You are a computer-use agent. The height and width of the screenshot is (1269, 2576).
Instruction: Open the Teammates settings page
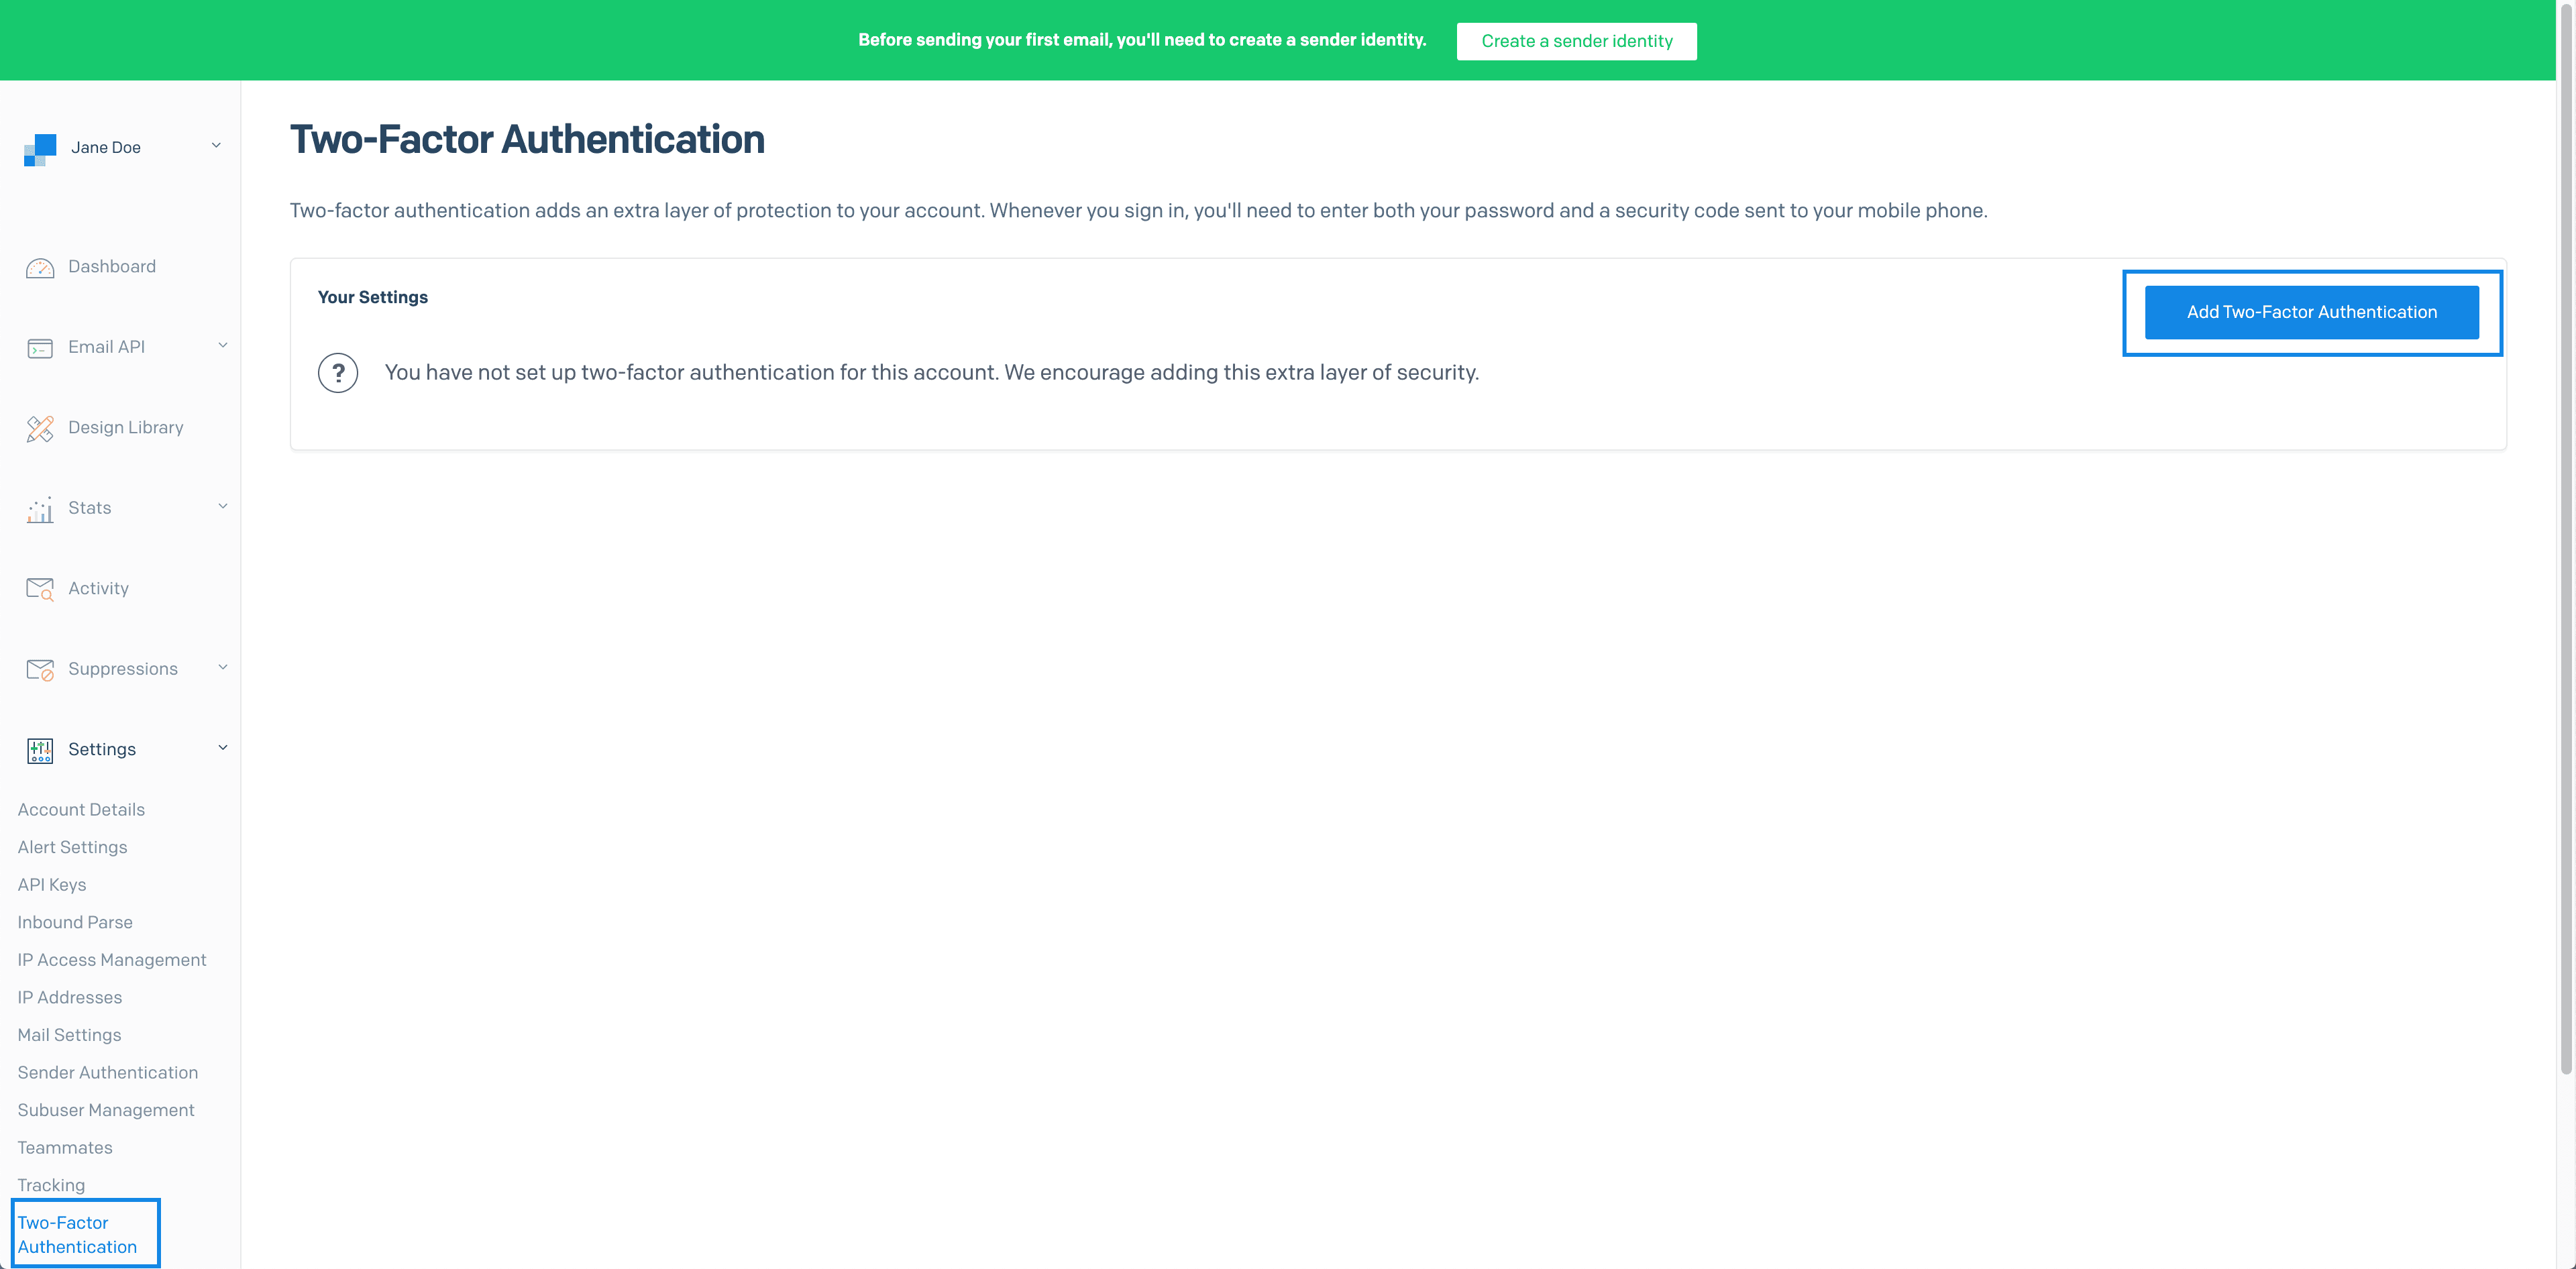tap(64, 1147)
